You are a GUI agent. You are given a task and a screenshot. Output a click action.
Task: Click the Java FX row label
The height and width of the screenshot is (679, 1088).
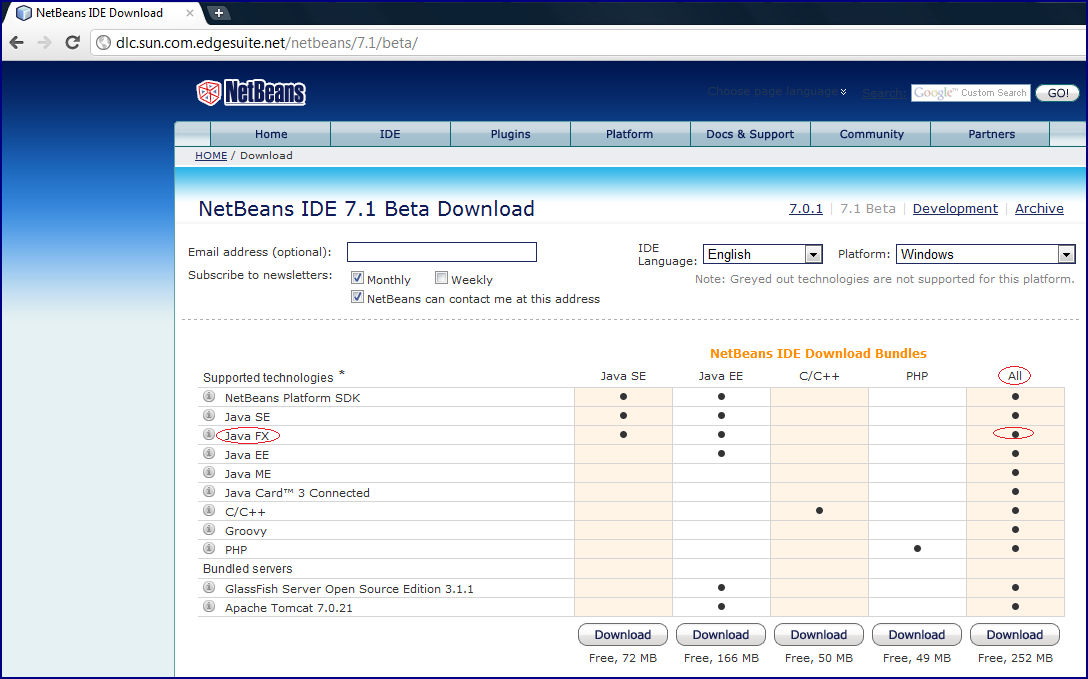click(x=247, y=436)
